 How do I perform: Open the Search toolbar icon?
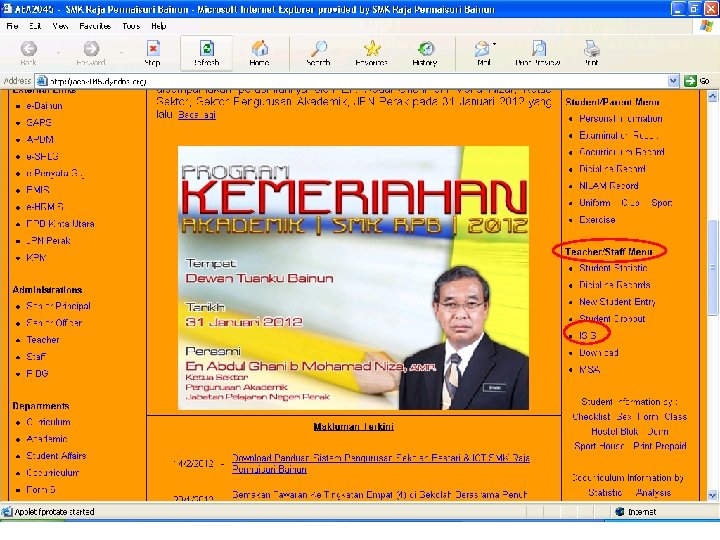pyautogui.click(x=319, y=48)
